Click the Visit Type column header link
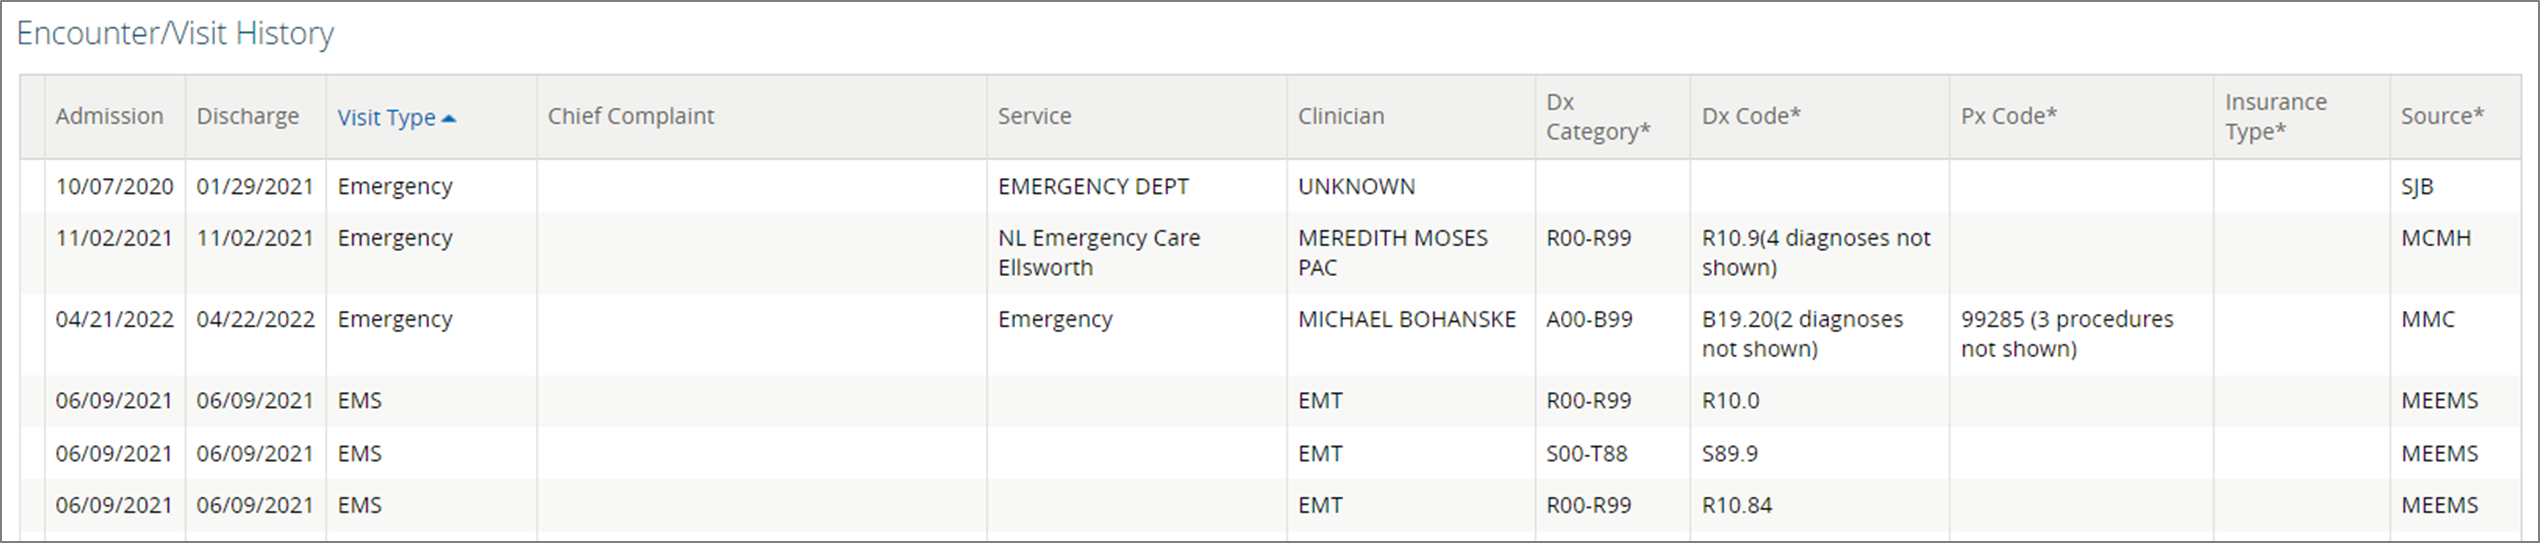The image size is (2540, 543). click(x=386, y=117)
